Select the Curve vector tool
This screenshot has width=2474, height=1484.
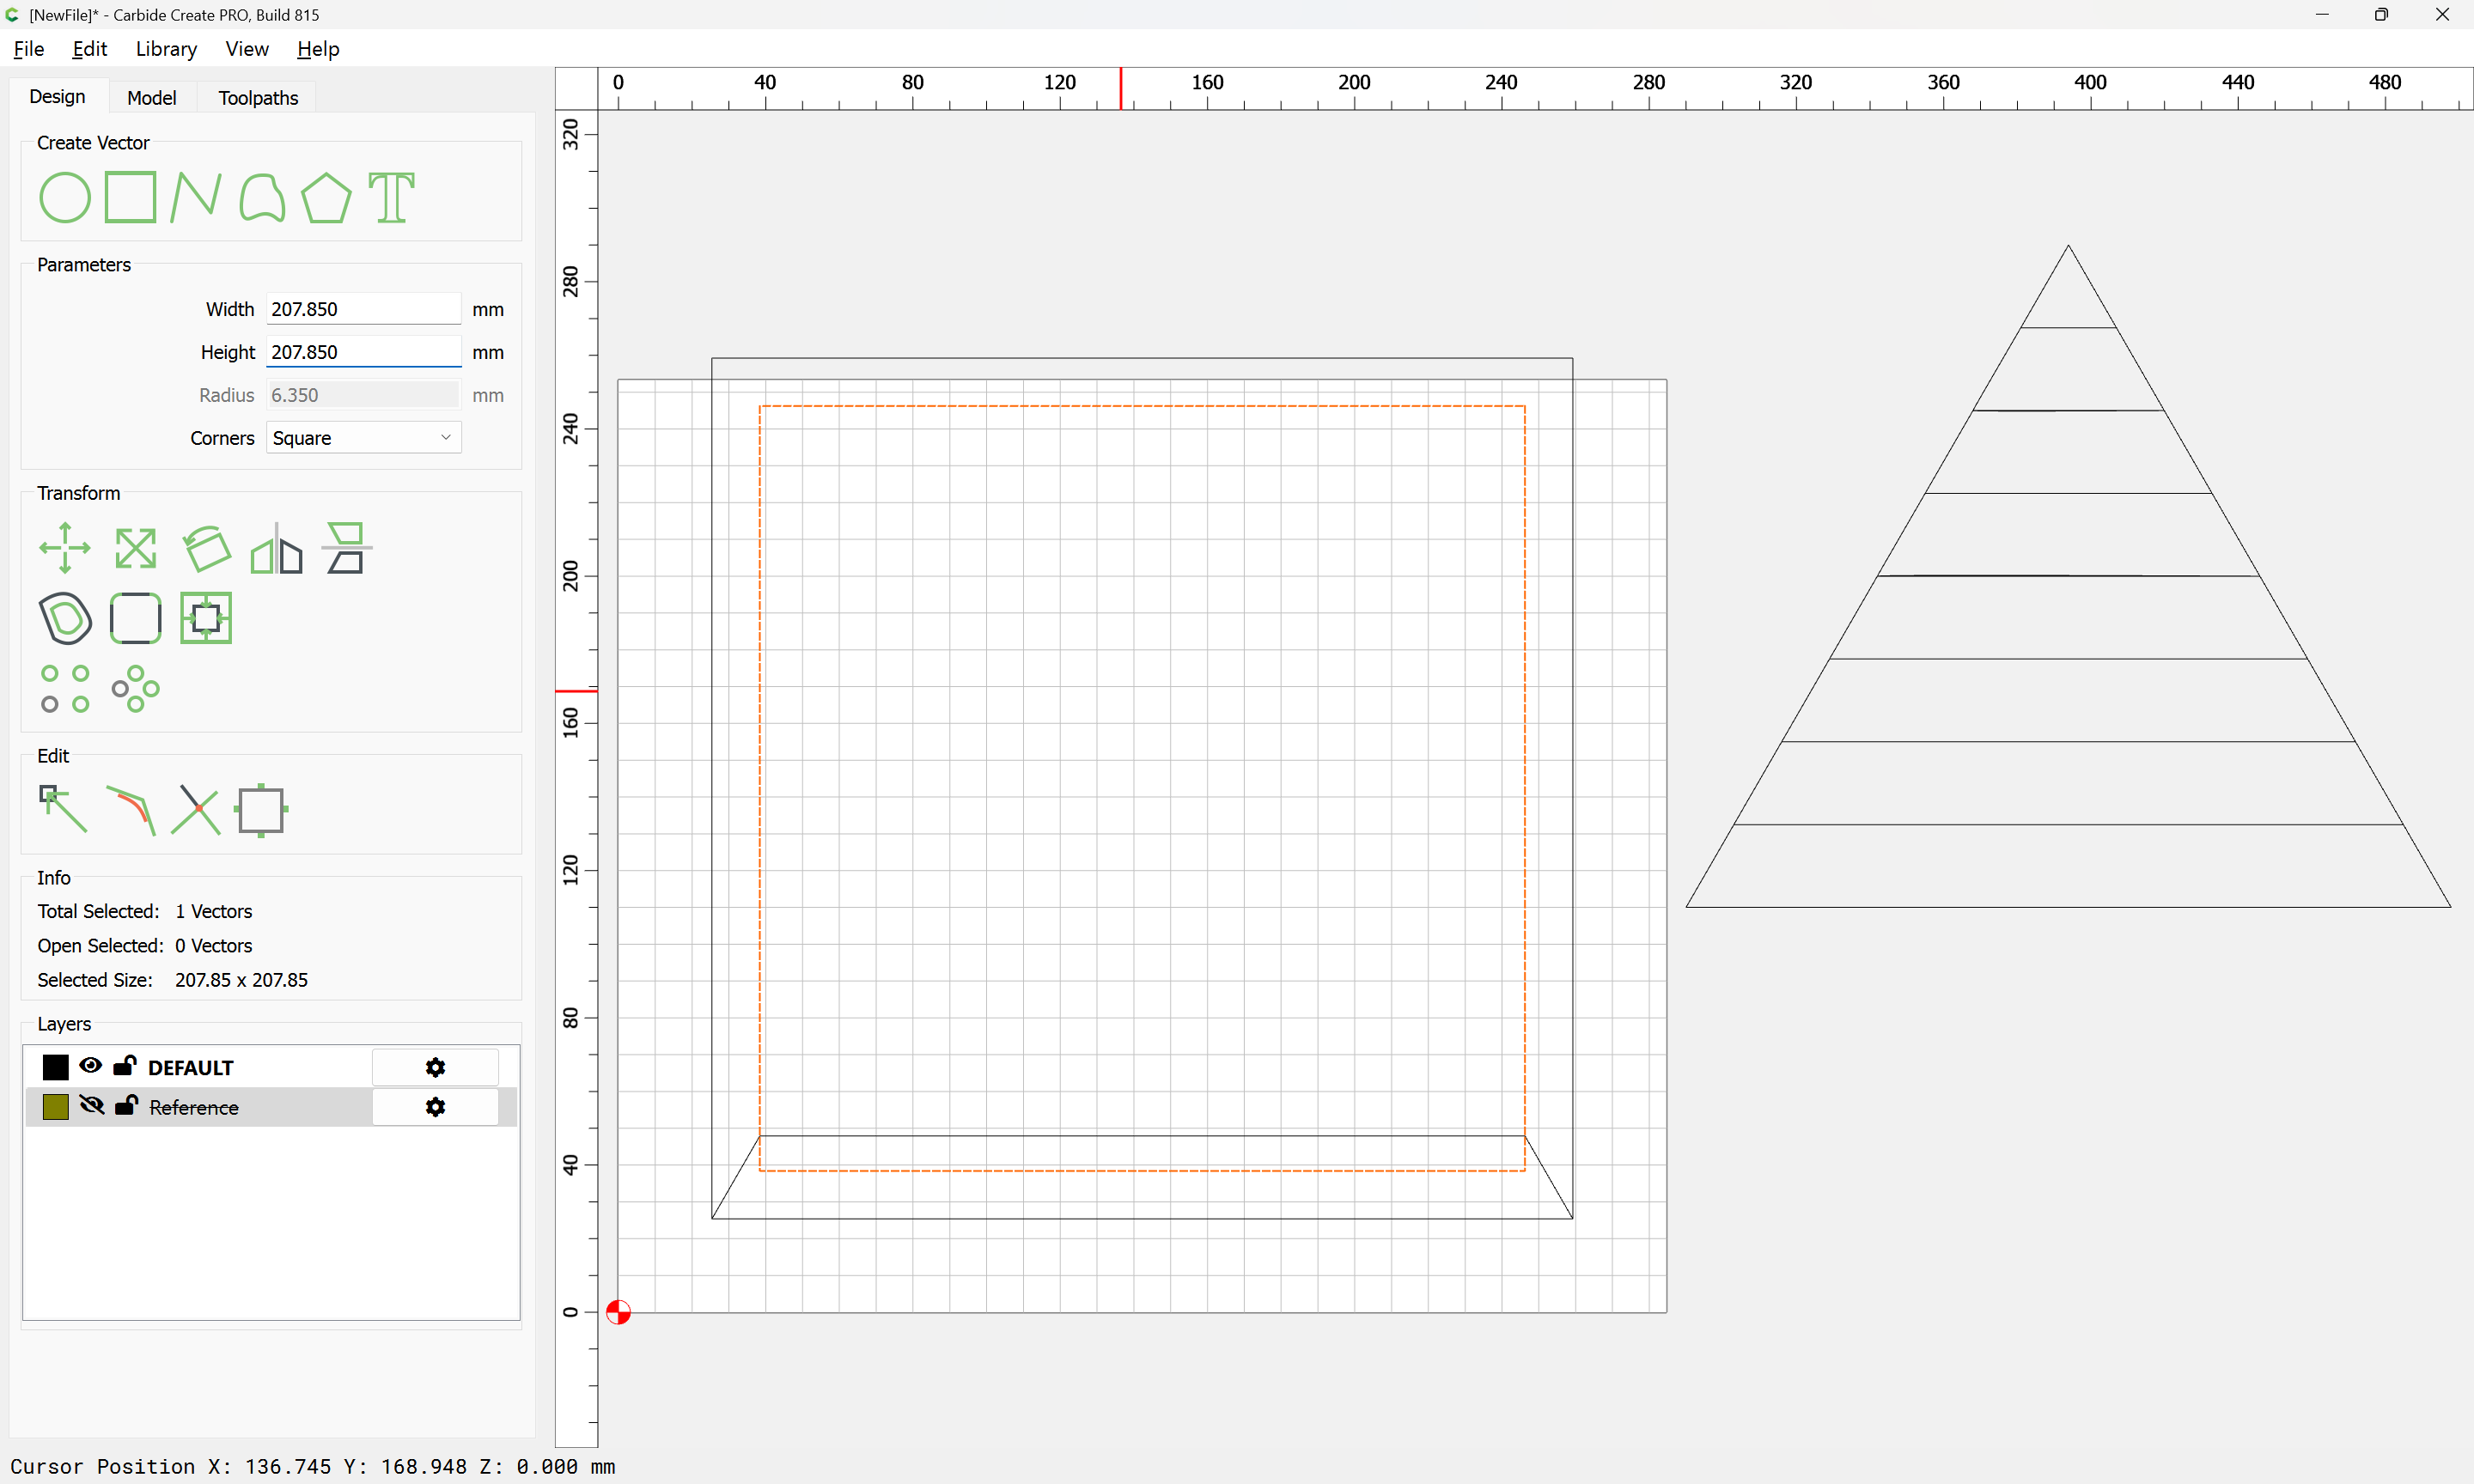(262, 197)
